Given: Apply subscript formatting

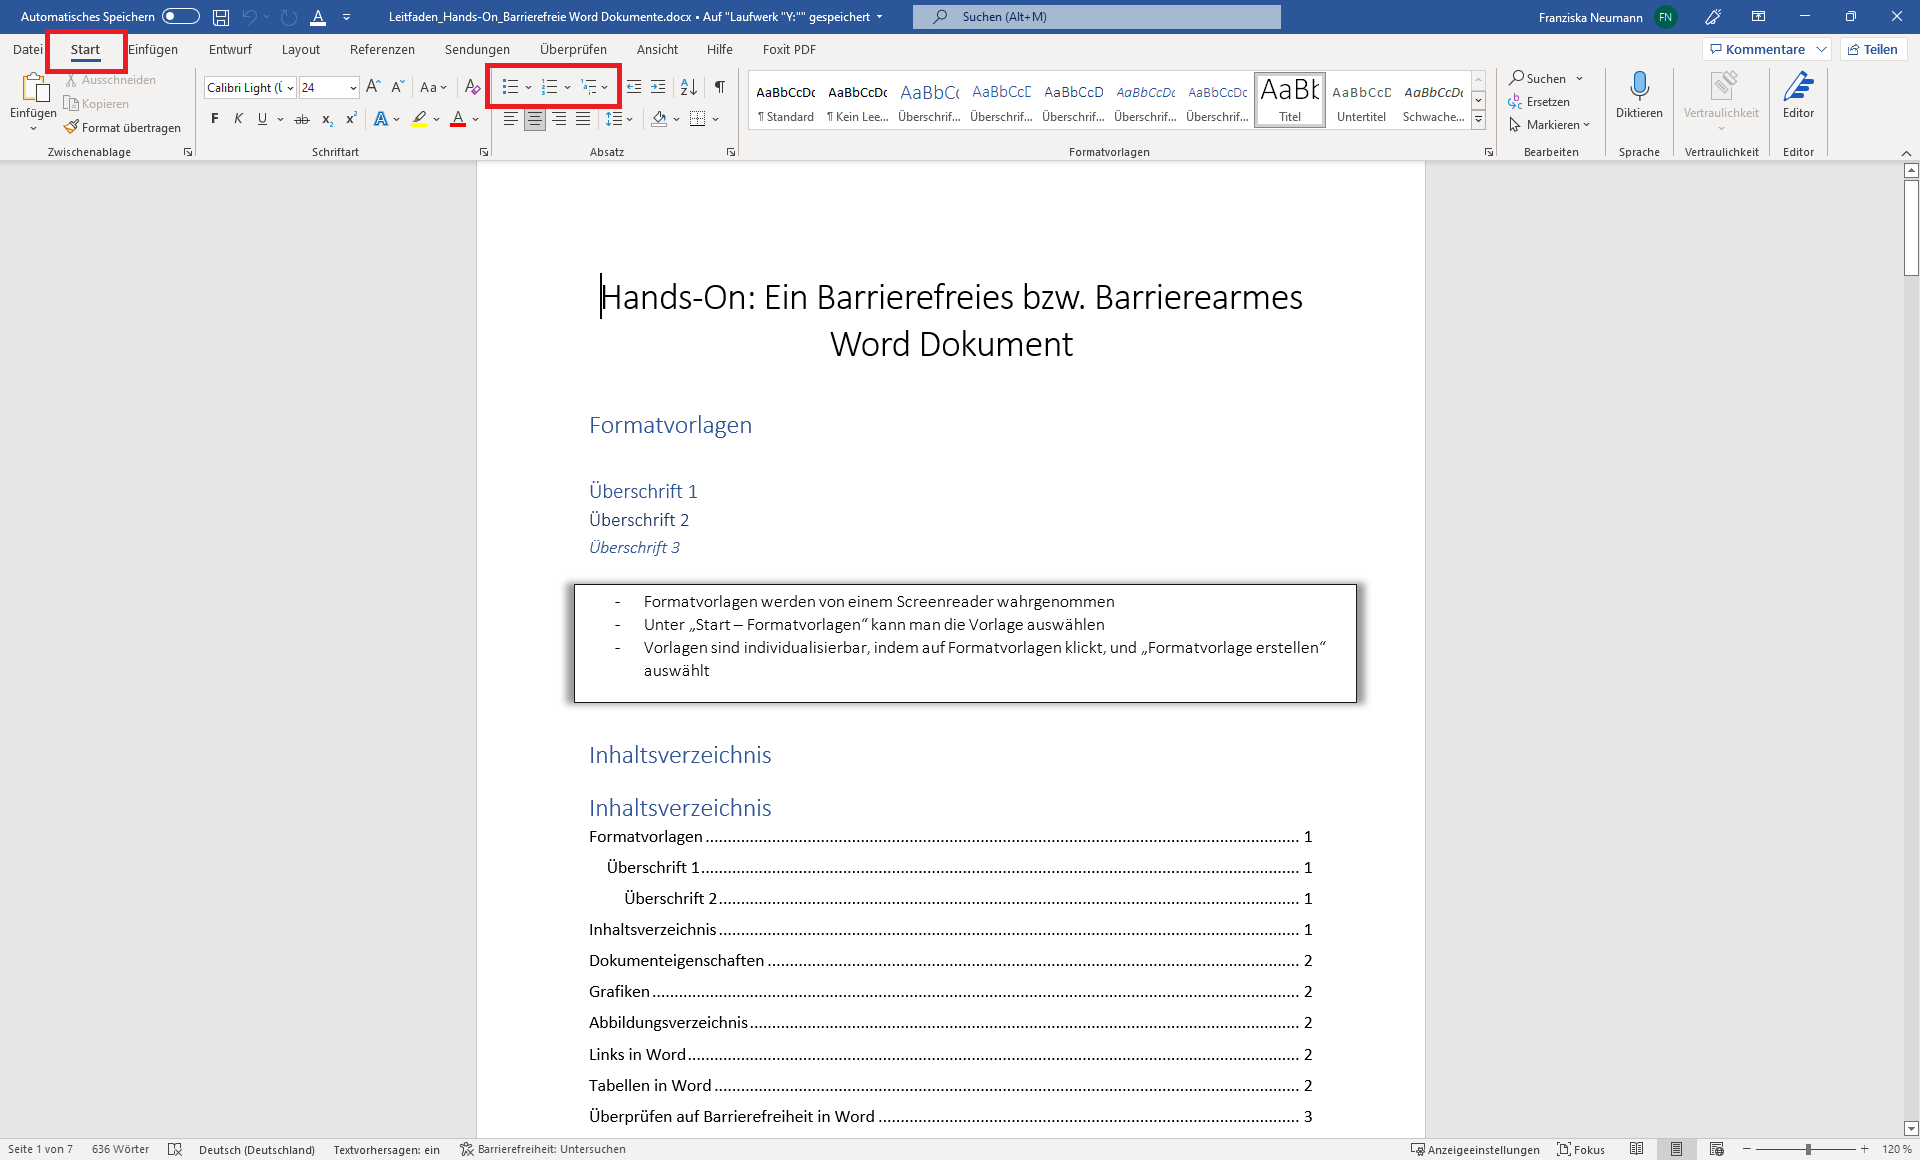Looking at the screenshot, I should click(326, 118).
